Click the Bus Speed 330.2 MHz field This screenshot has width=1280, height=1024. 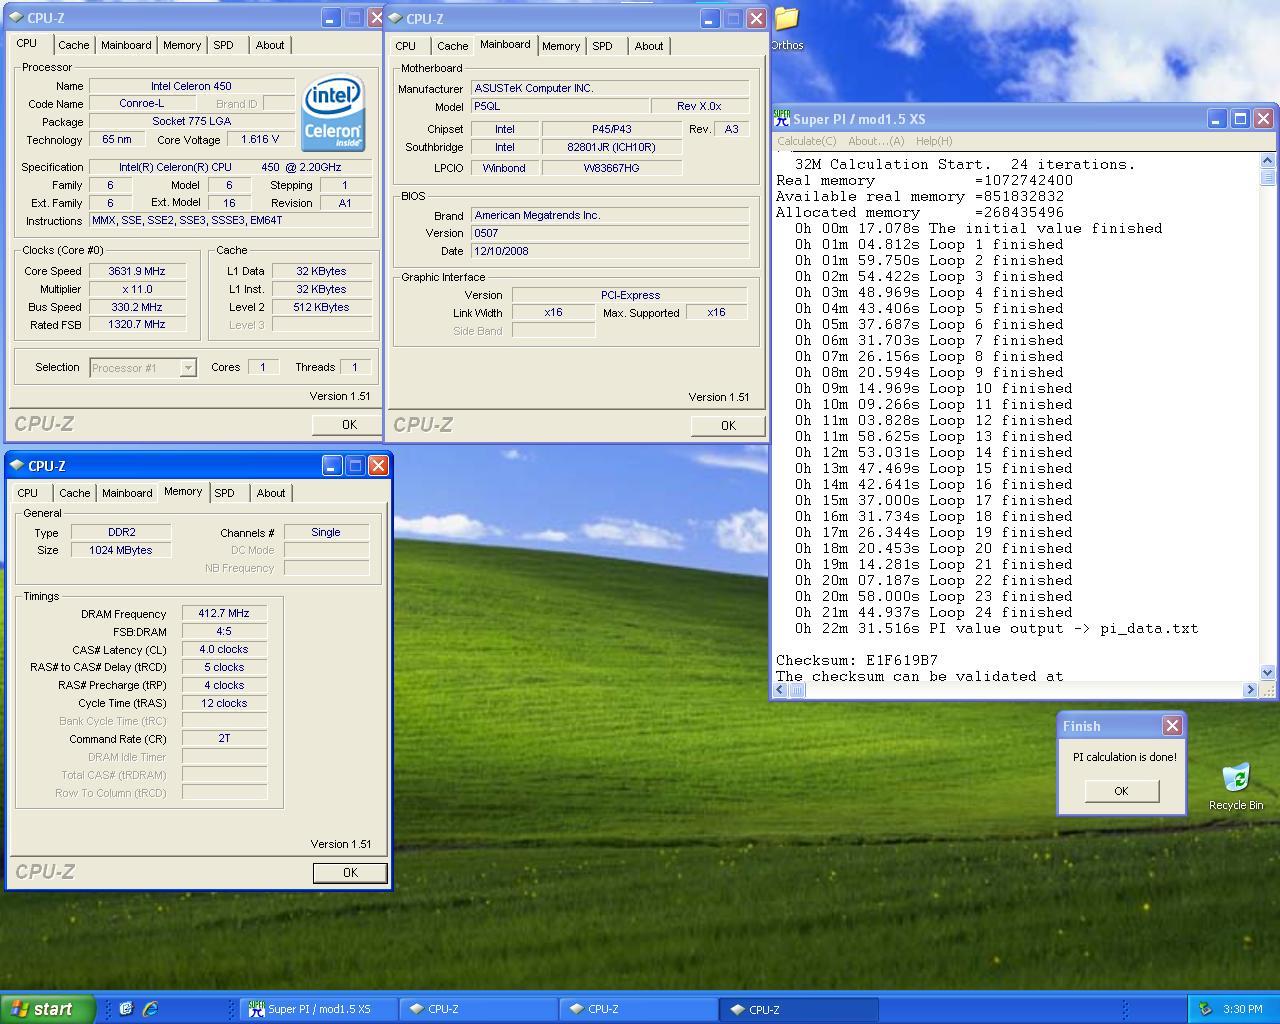137,307
